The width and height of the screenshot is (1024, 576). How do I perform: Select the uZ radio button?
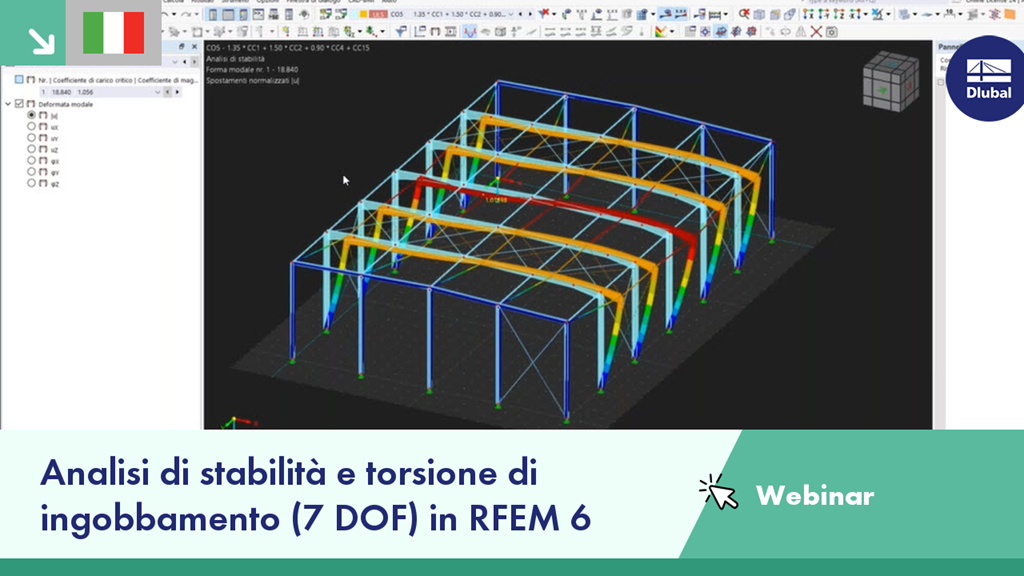point(31,150)
